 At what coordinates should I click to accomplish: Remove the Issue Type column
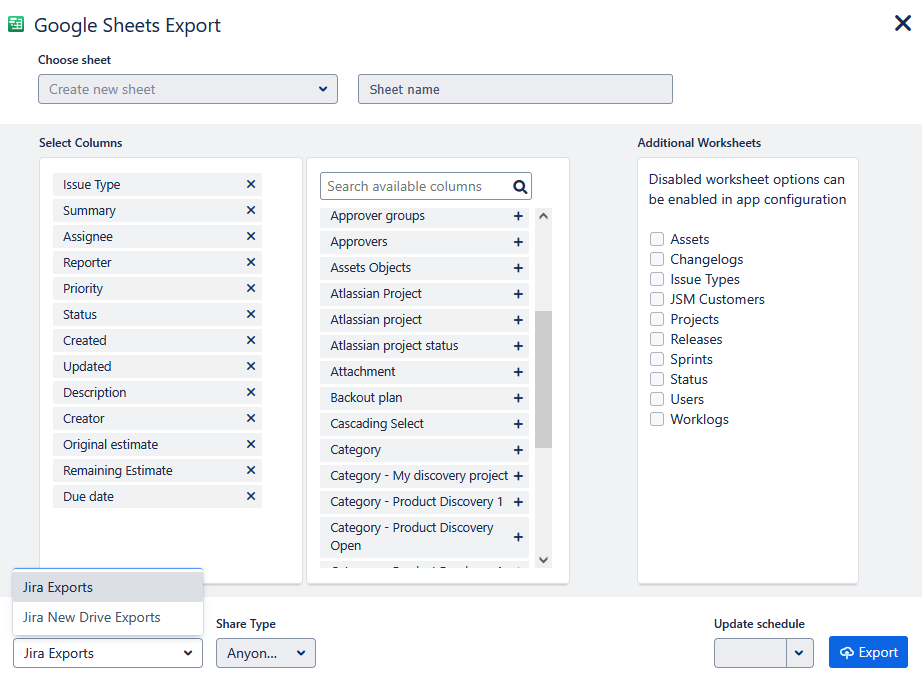251,185
